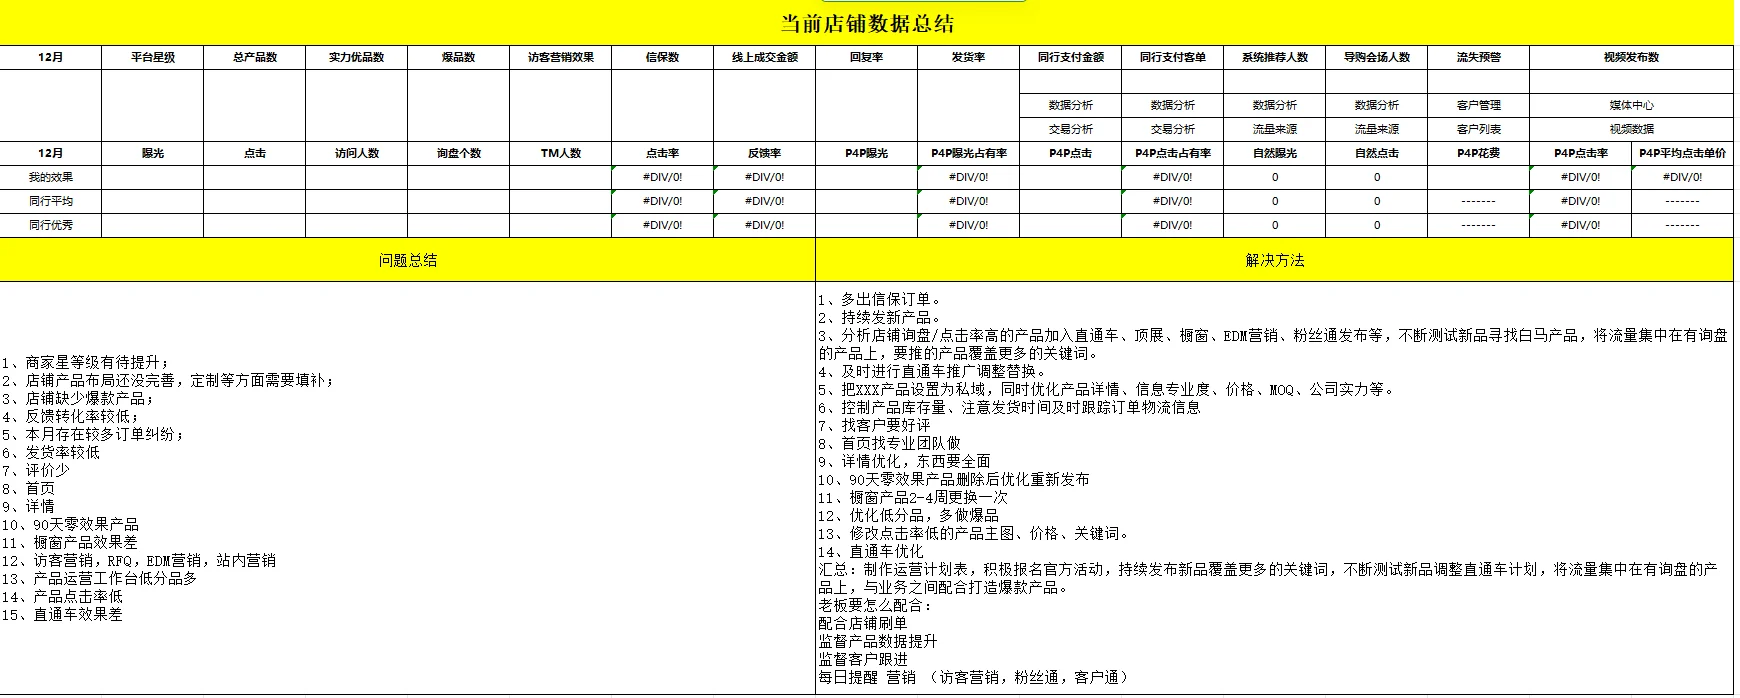Click the blank 访问人数 cell in 同行平均 row
Image resolution: width=1740 pixels, height=698 pixels.
point(357,201)
